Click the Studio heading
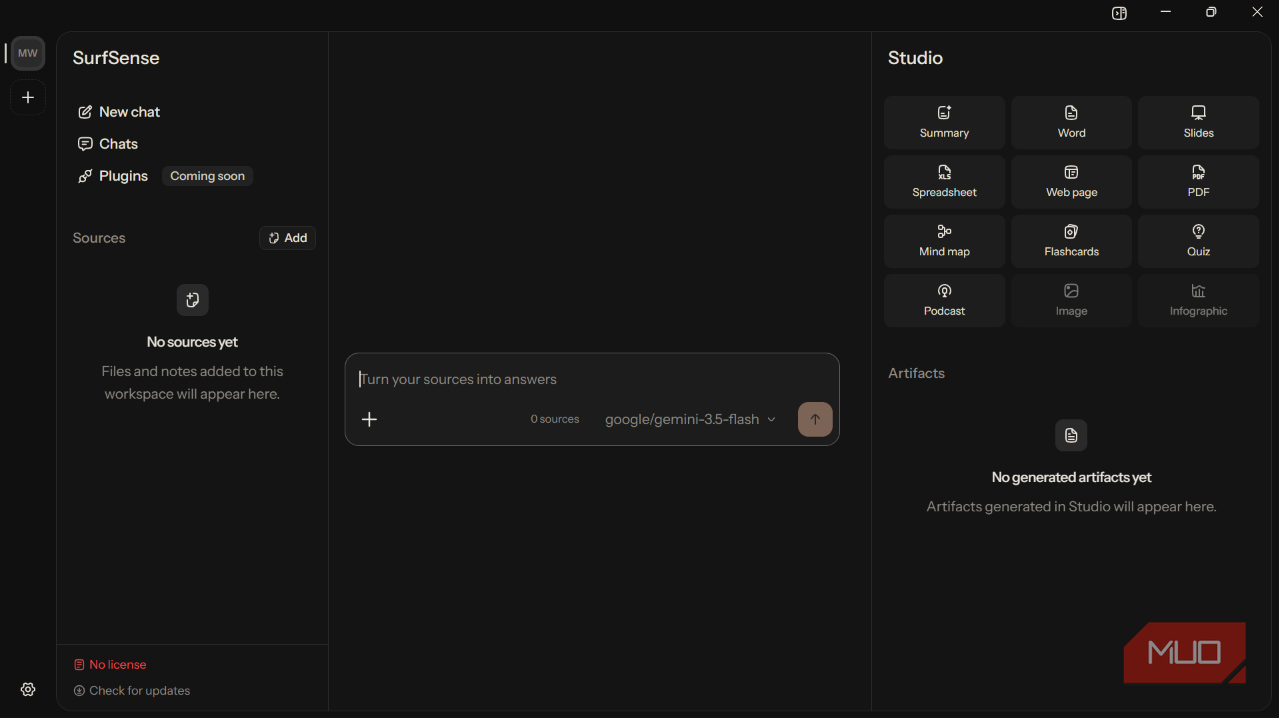The width and height of the screenshot is (1279, 718). (x=915, y=58)
